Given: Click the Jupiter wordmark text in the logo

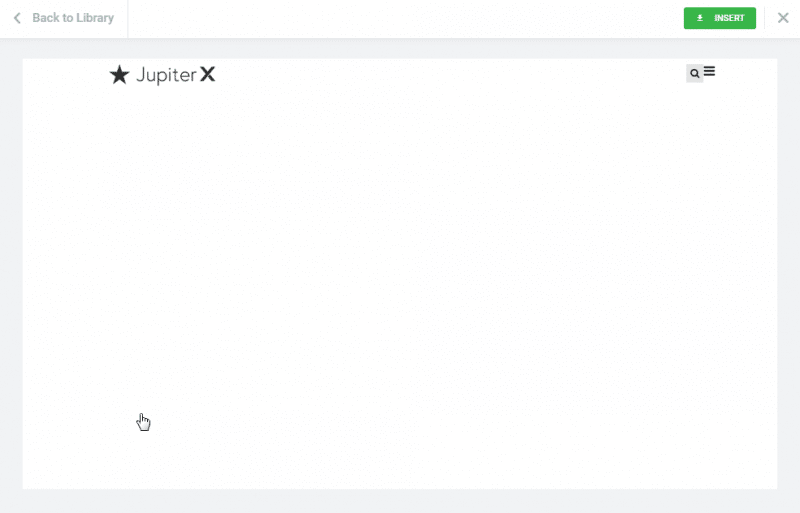Looking at the screenshot, I should (x=166, y=76).
